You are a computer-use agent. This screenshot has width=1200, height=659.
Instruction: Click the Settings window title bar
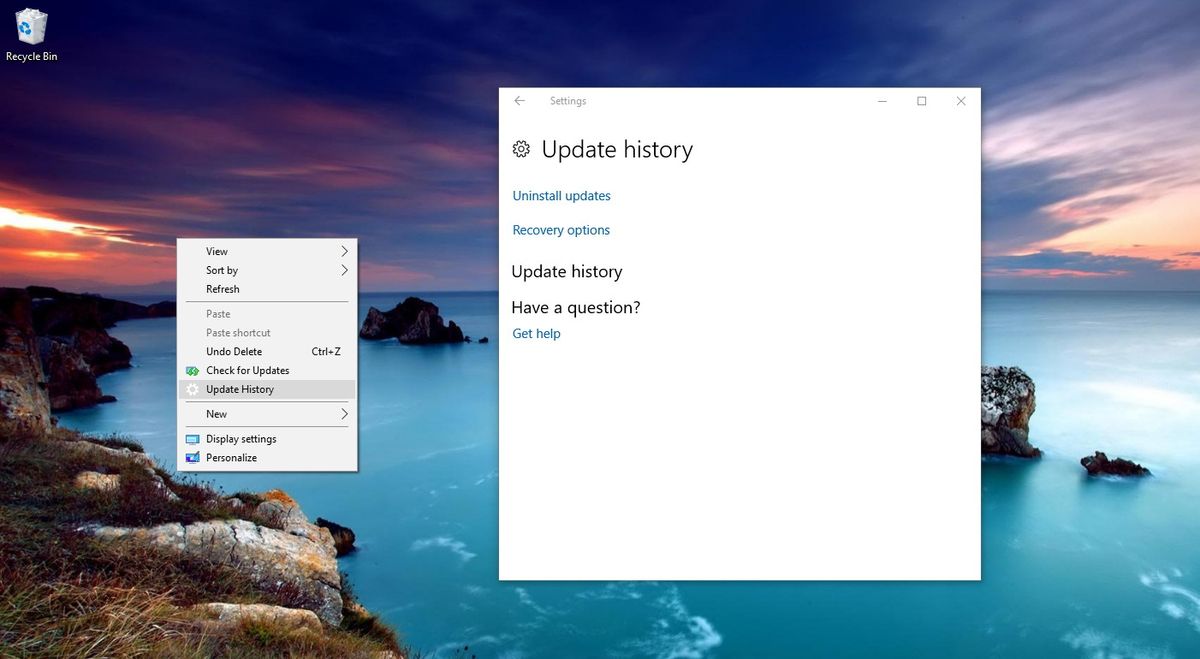700,100
